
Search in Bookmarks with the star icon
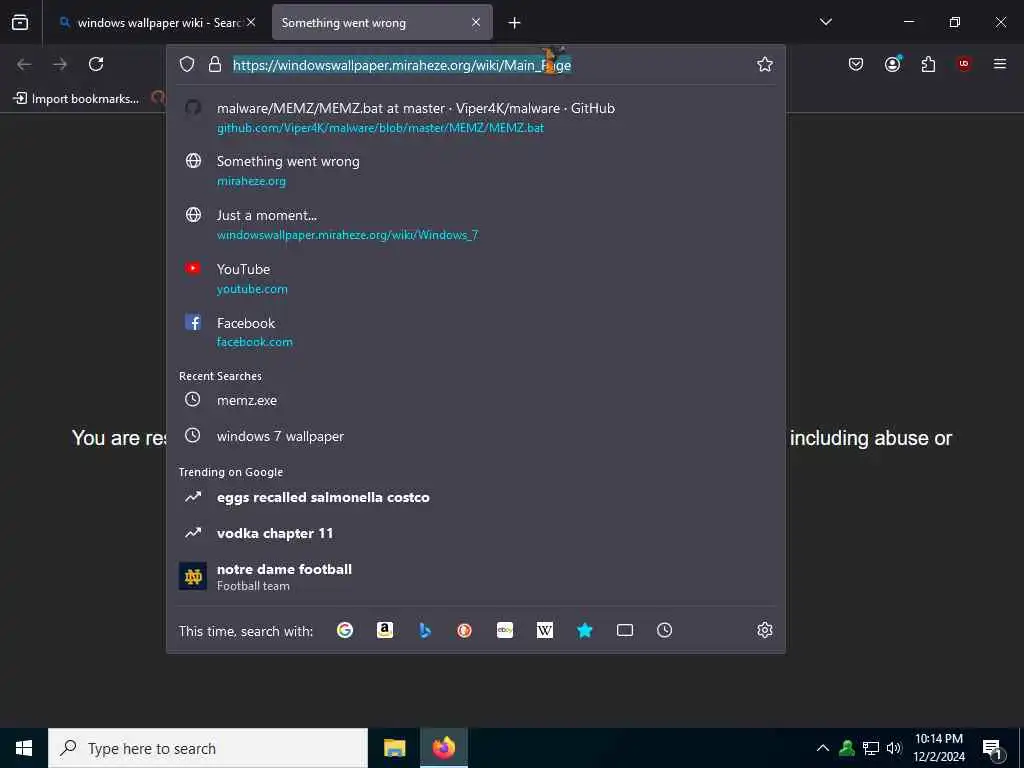(x=584, y=630)
